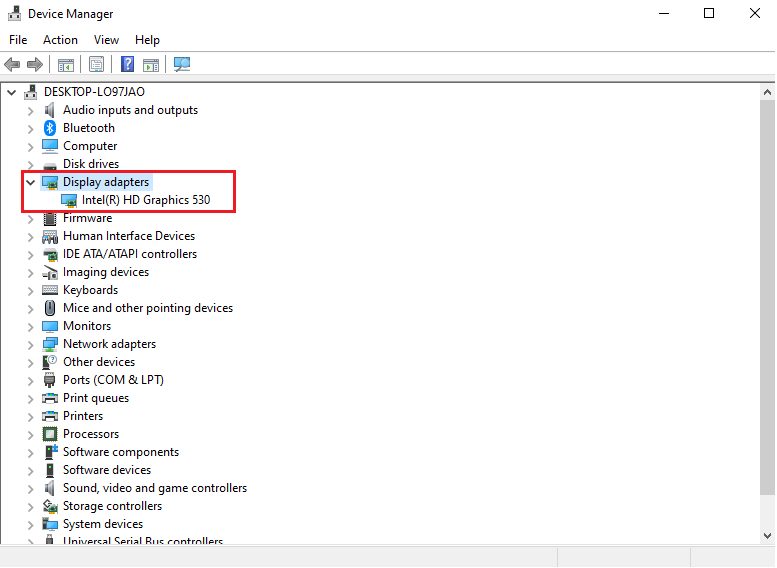Click the Software components puzzle icon

(x=51, y=452)
